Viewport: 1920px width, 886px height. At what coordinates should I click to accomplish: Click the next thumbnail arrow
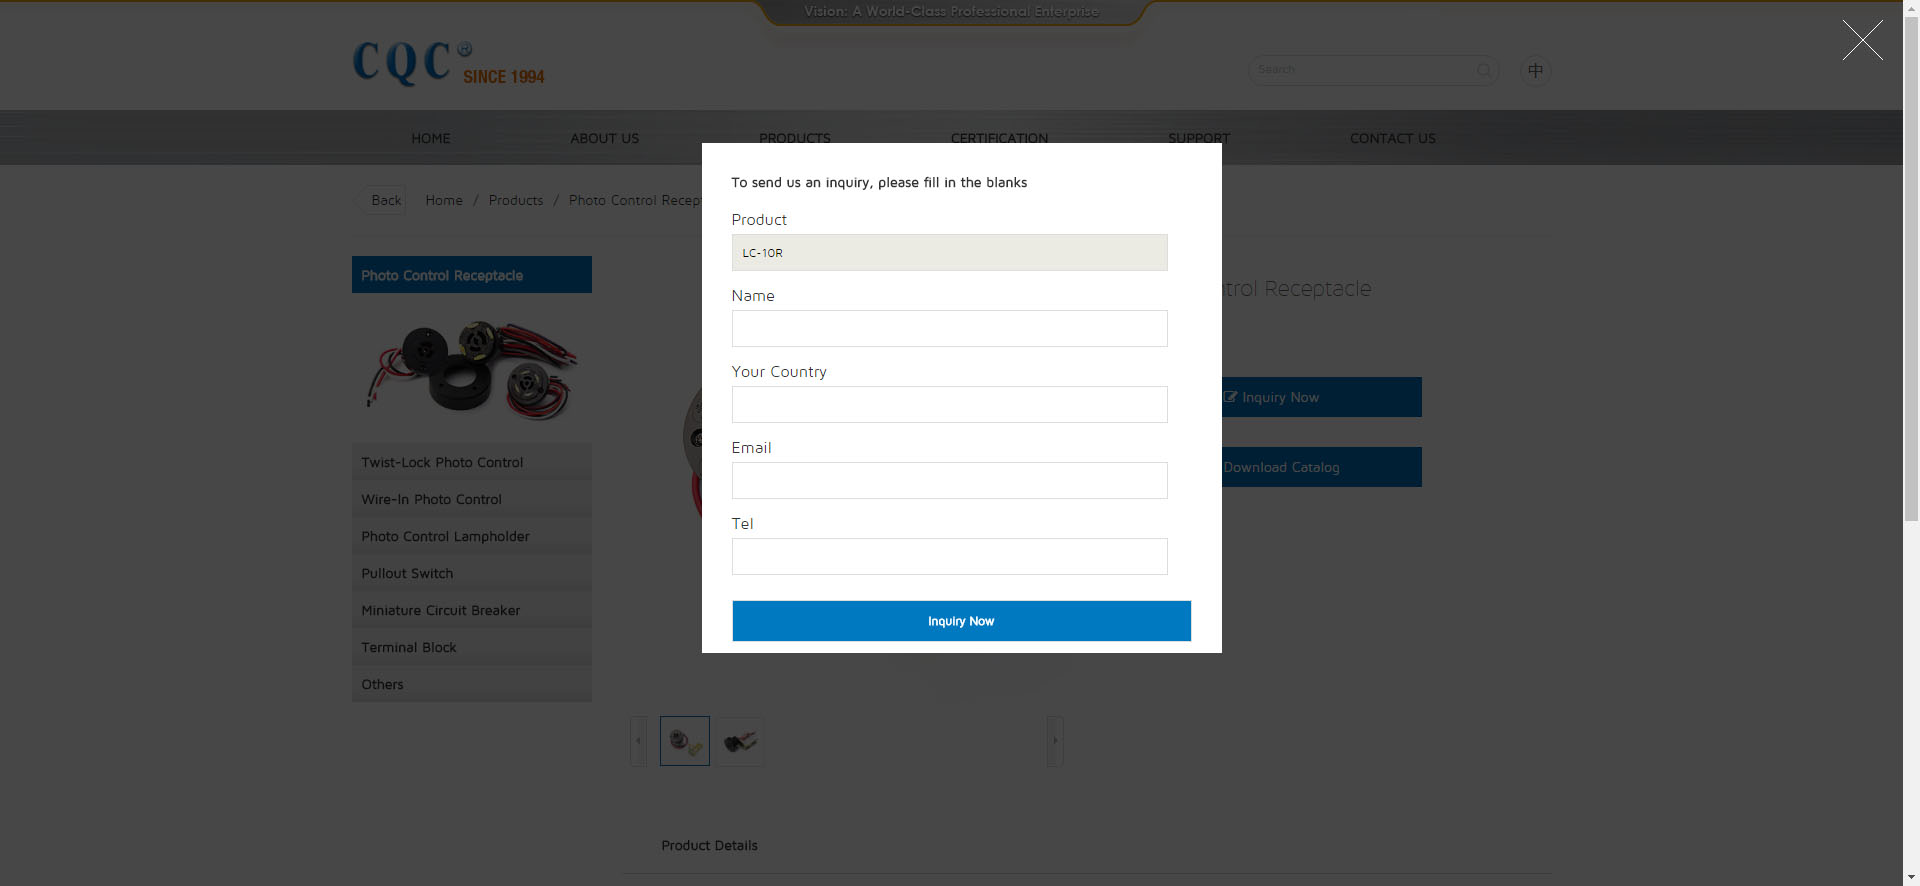tap(1054, 741)
